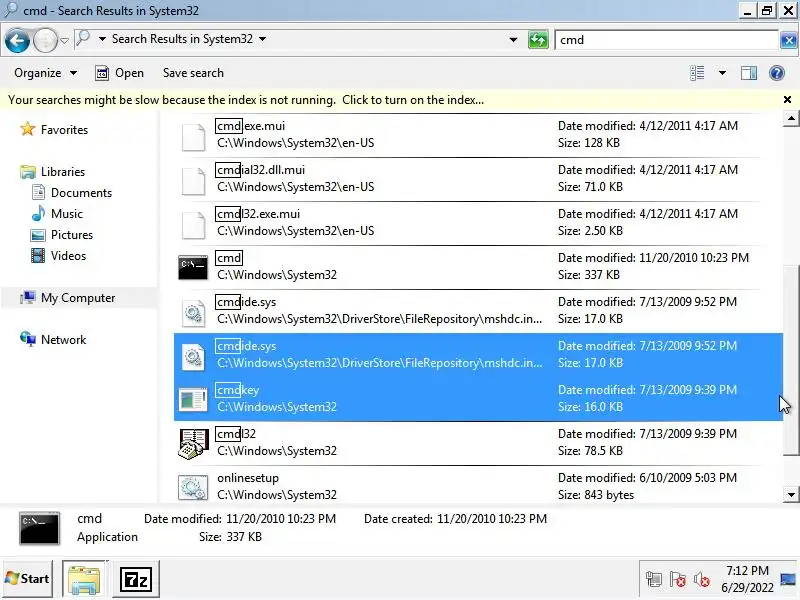The width and height of the screenshot is (800, 600).
Task: Select Favorites in the navigation pane
Action: tap(64, 130)
